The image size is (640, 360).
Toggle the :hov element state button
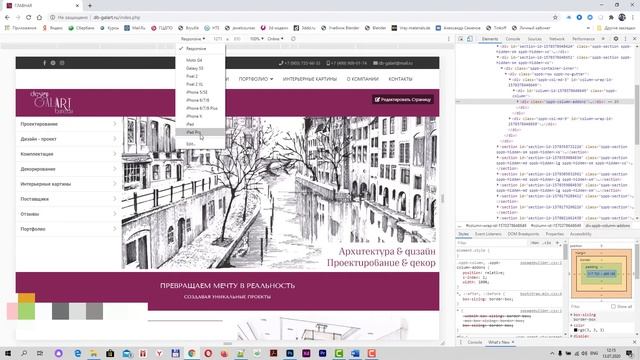click(535, 243)
